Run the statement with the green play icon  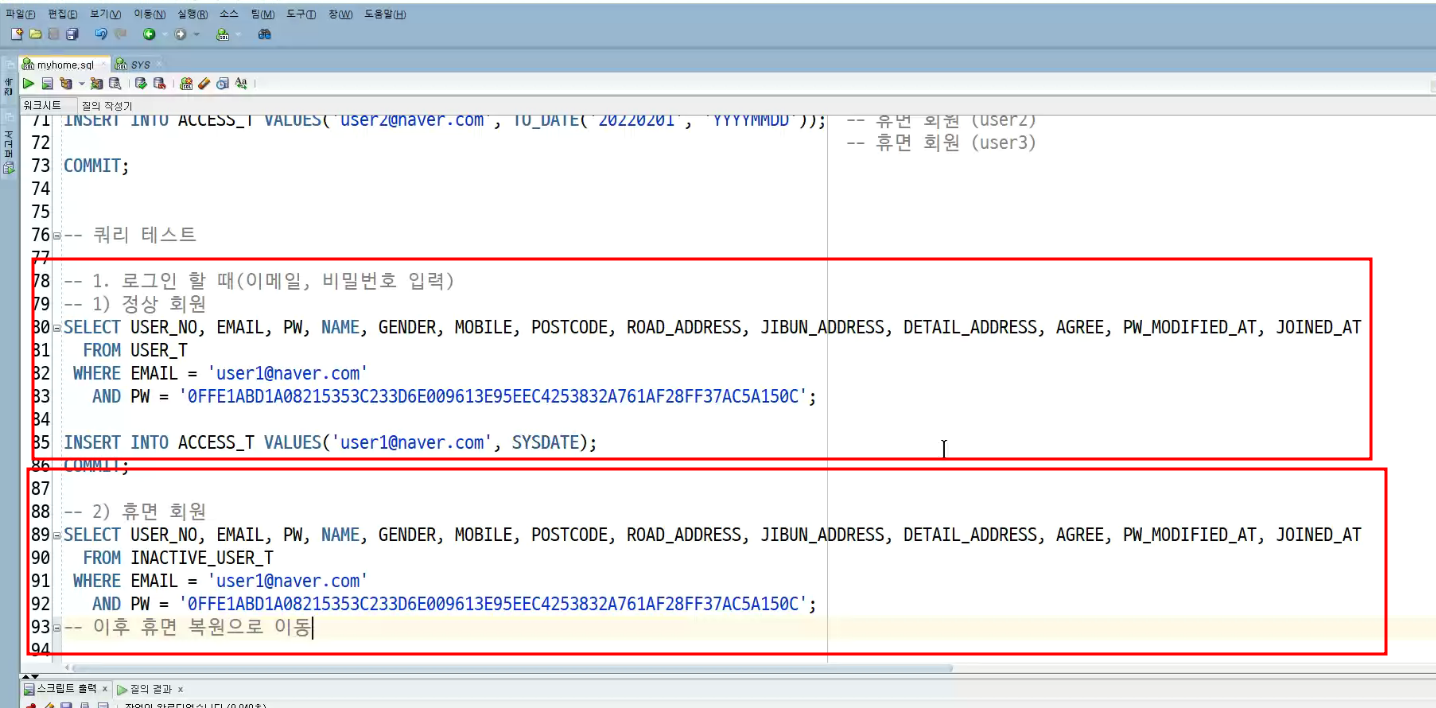point(28,83)
